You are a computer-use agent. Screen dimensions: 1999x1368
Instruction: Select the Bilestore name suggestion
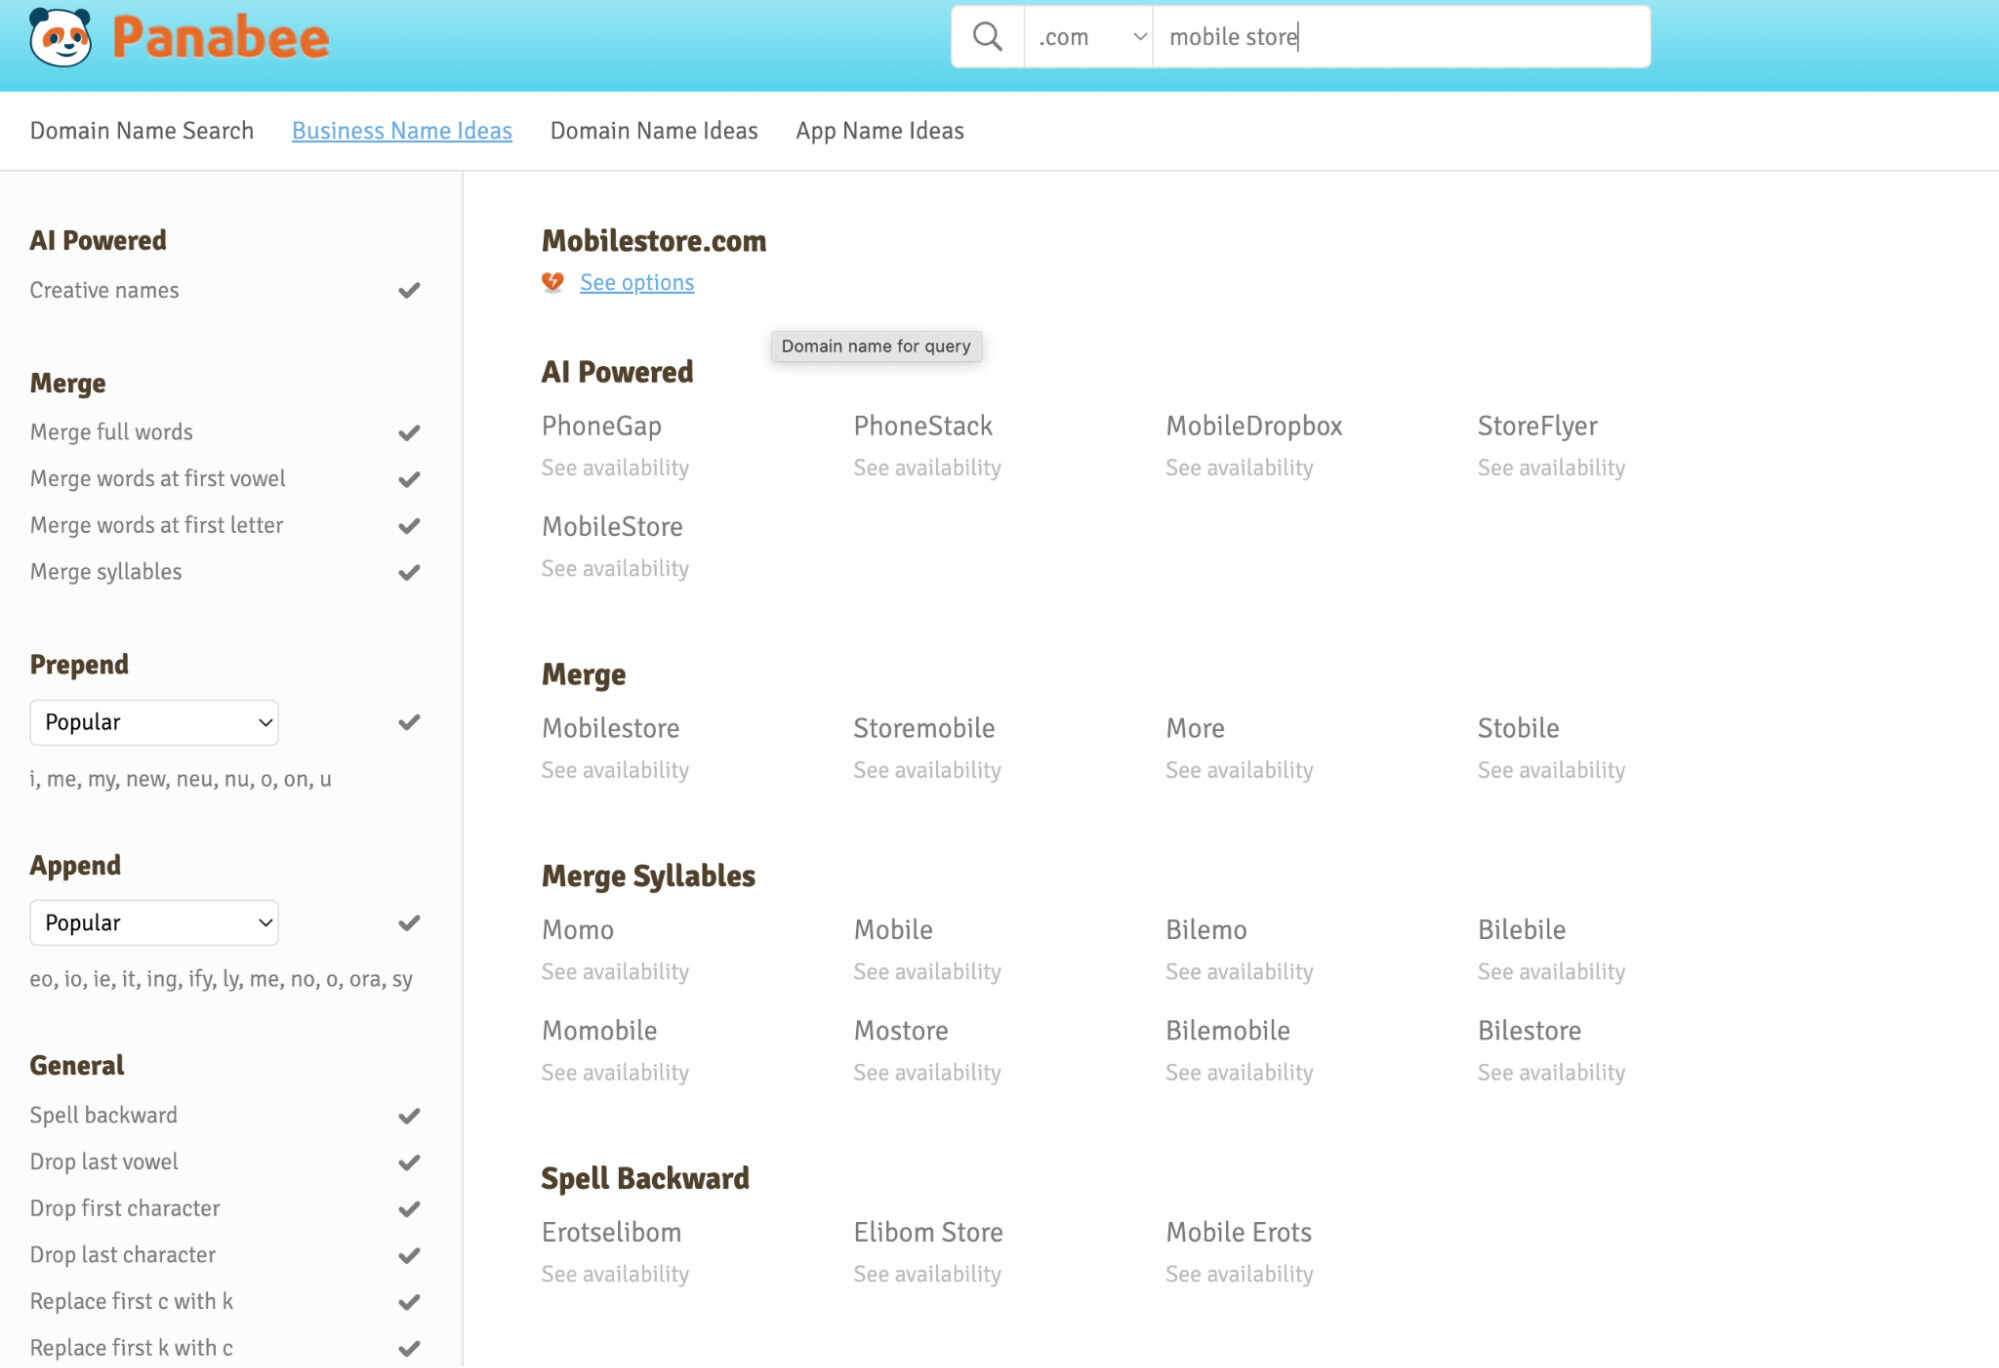pyautogui.click(x=1529, y=1031)
